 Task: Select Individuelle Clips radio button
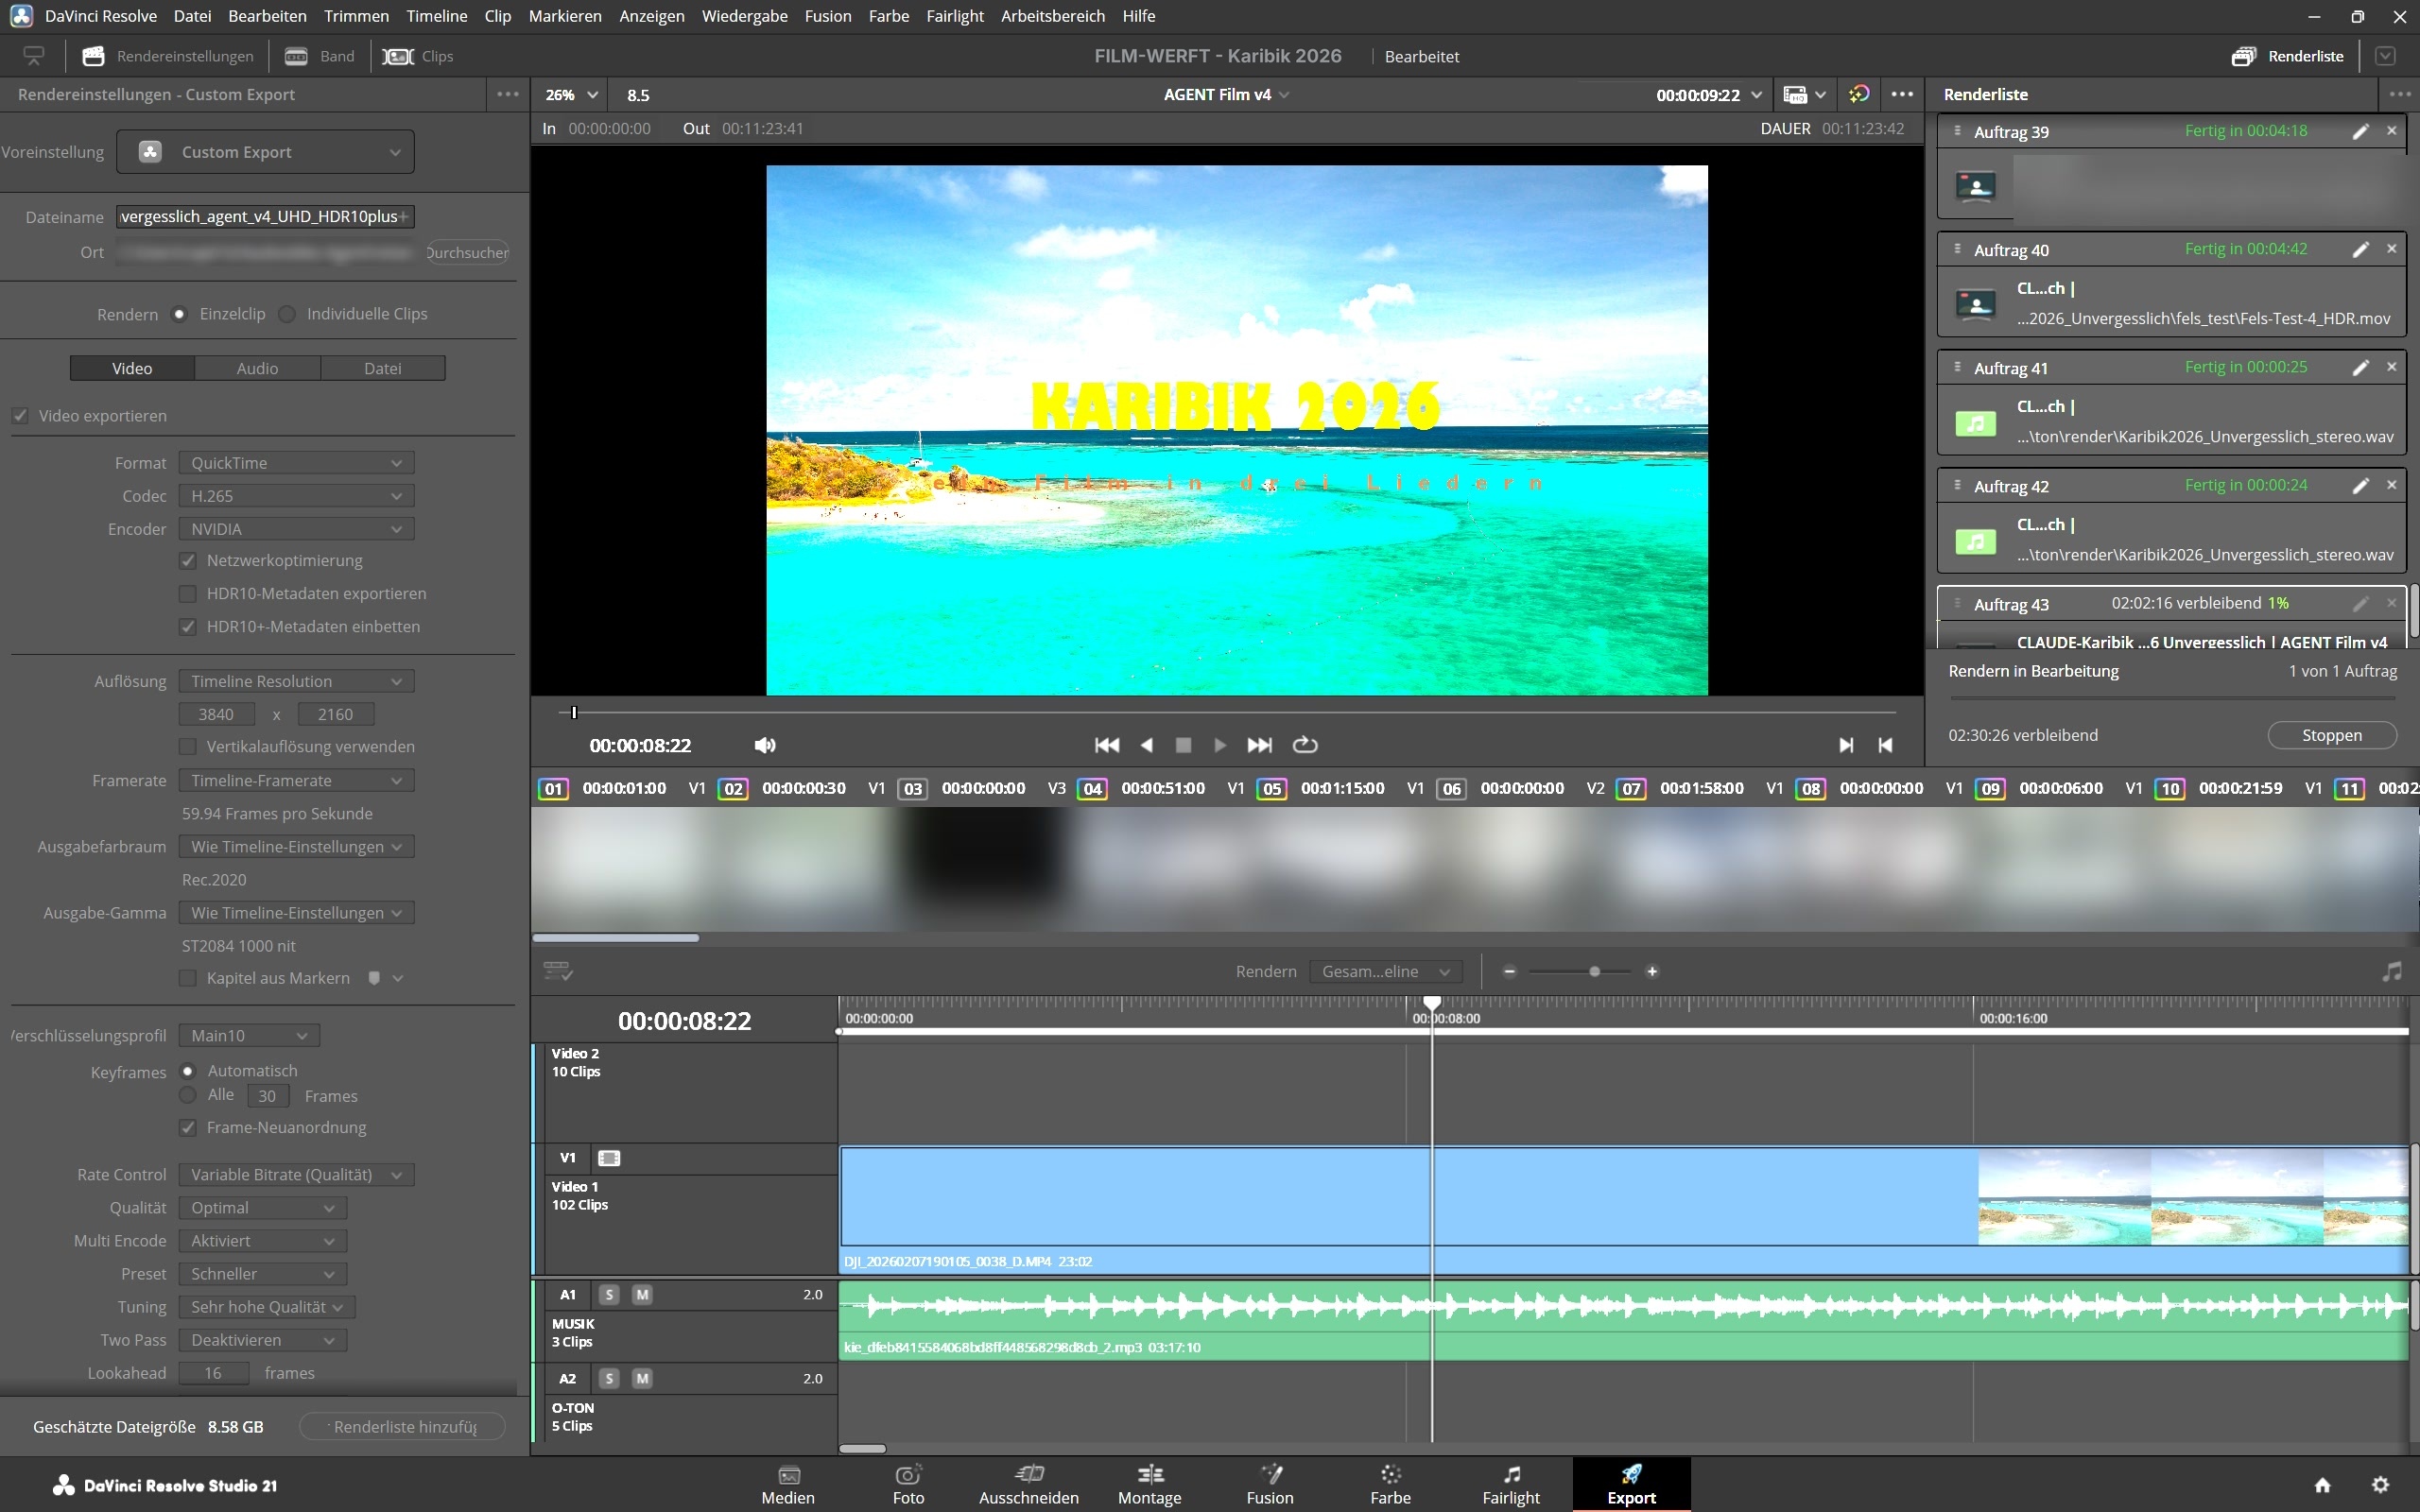coord(287,314)
